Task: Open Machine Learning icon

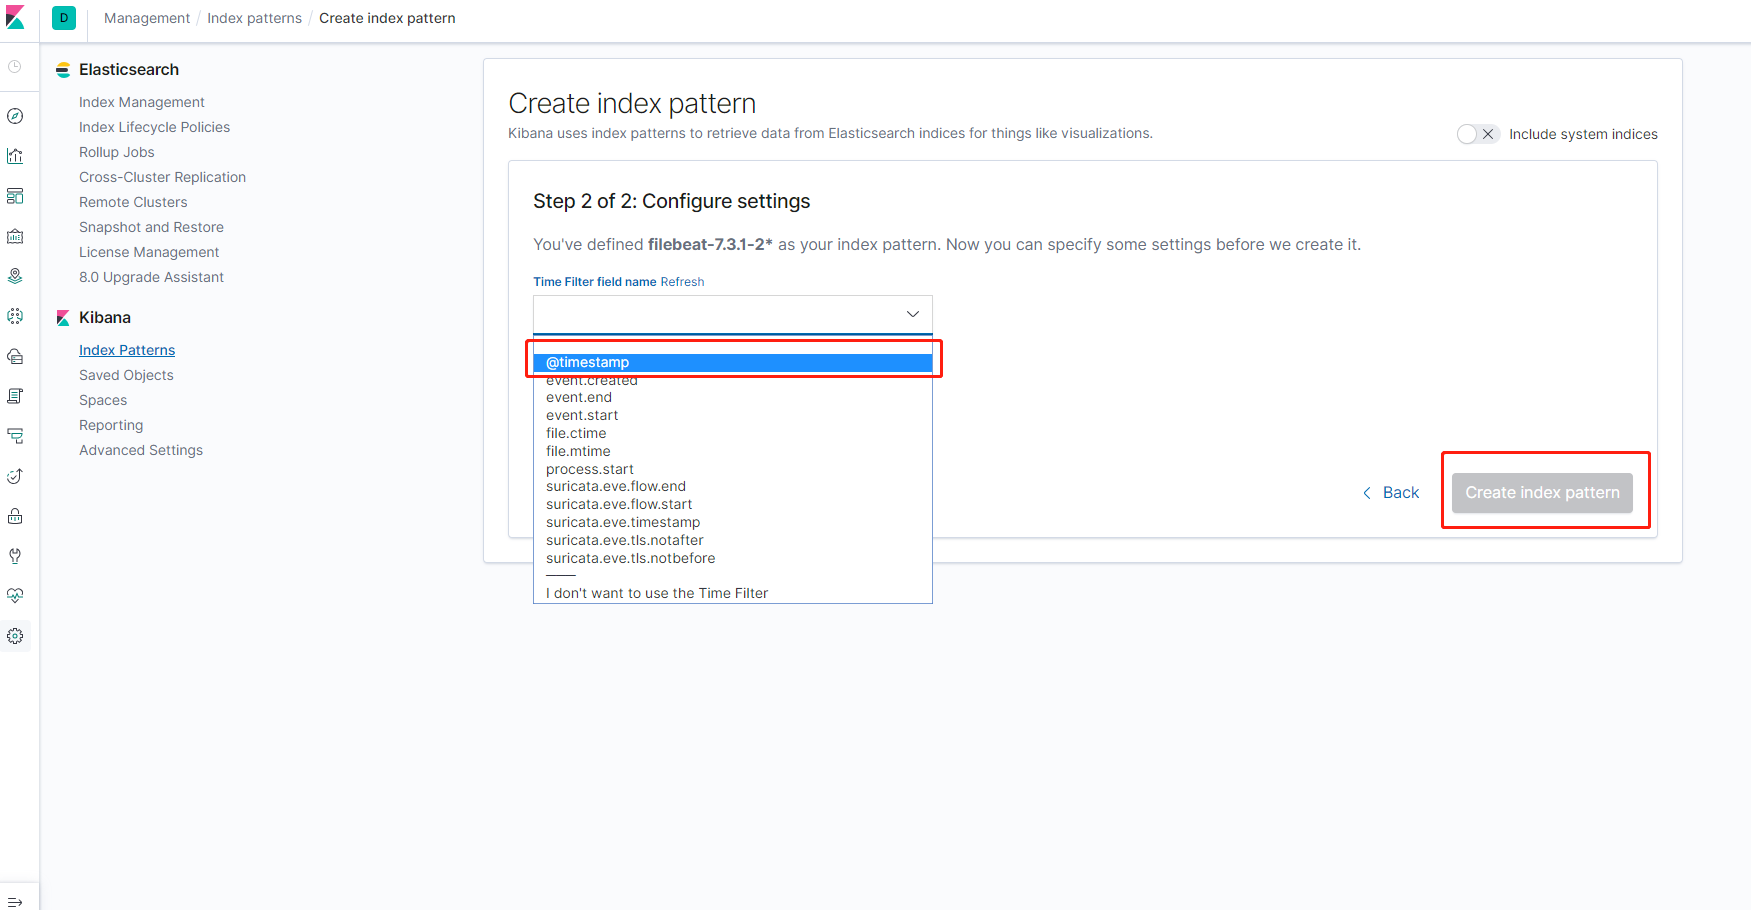Action: coord(15,316)
